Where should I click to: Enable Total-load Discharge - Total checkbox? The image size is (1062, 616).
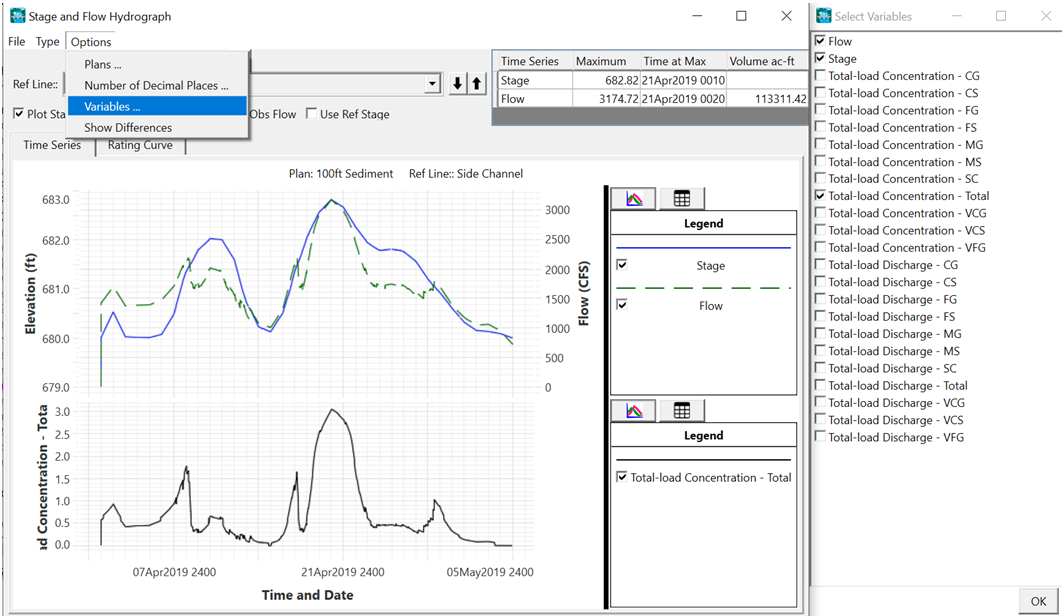tap(821, 385)
